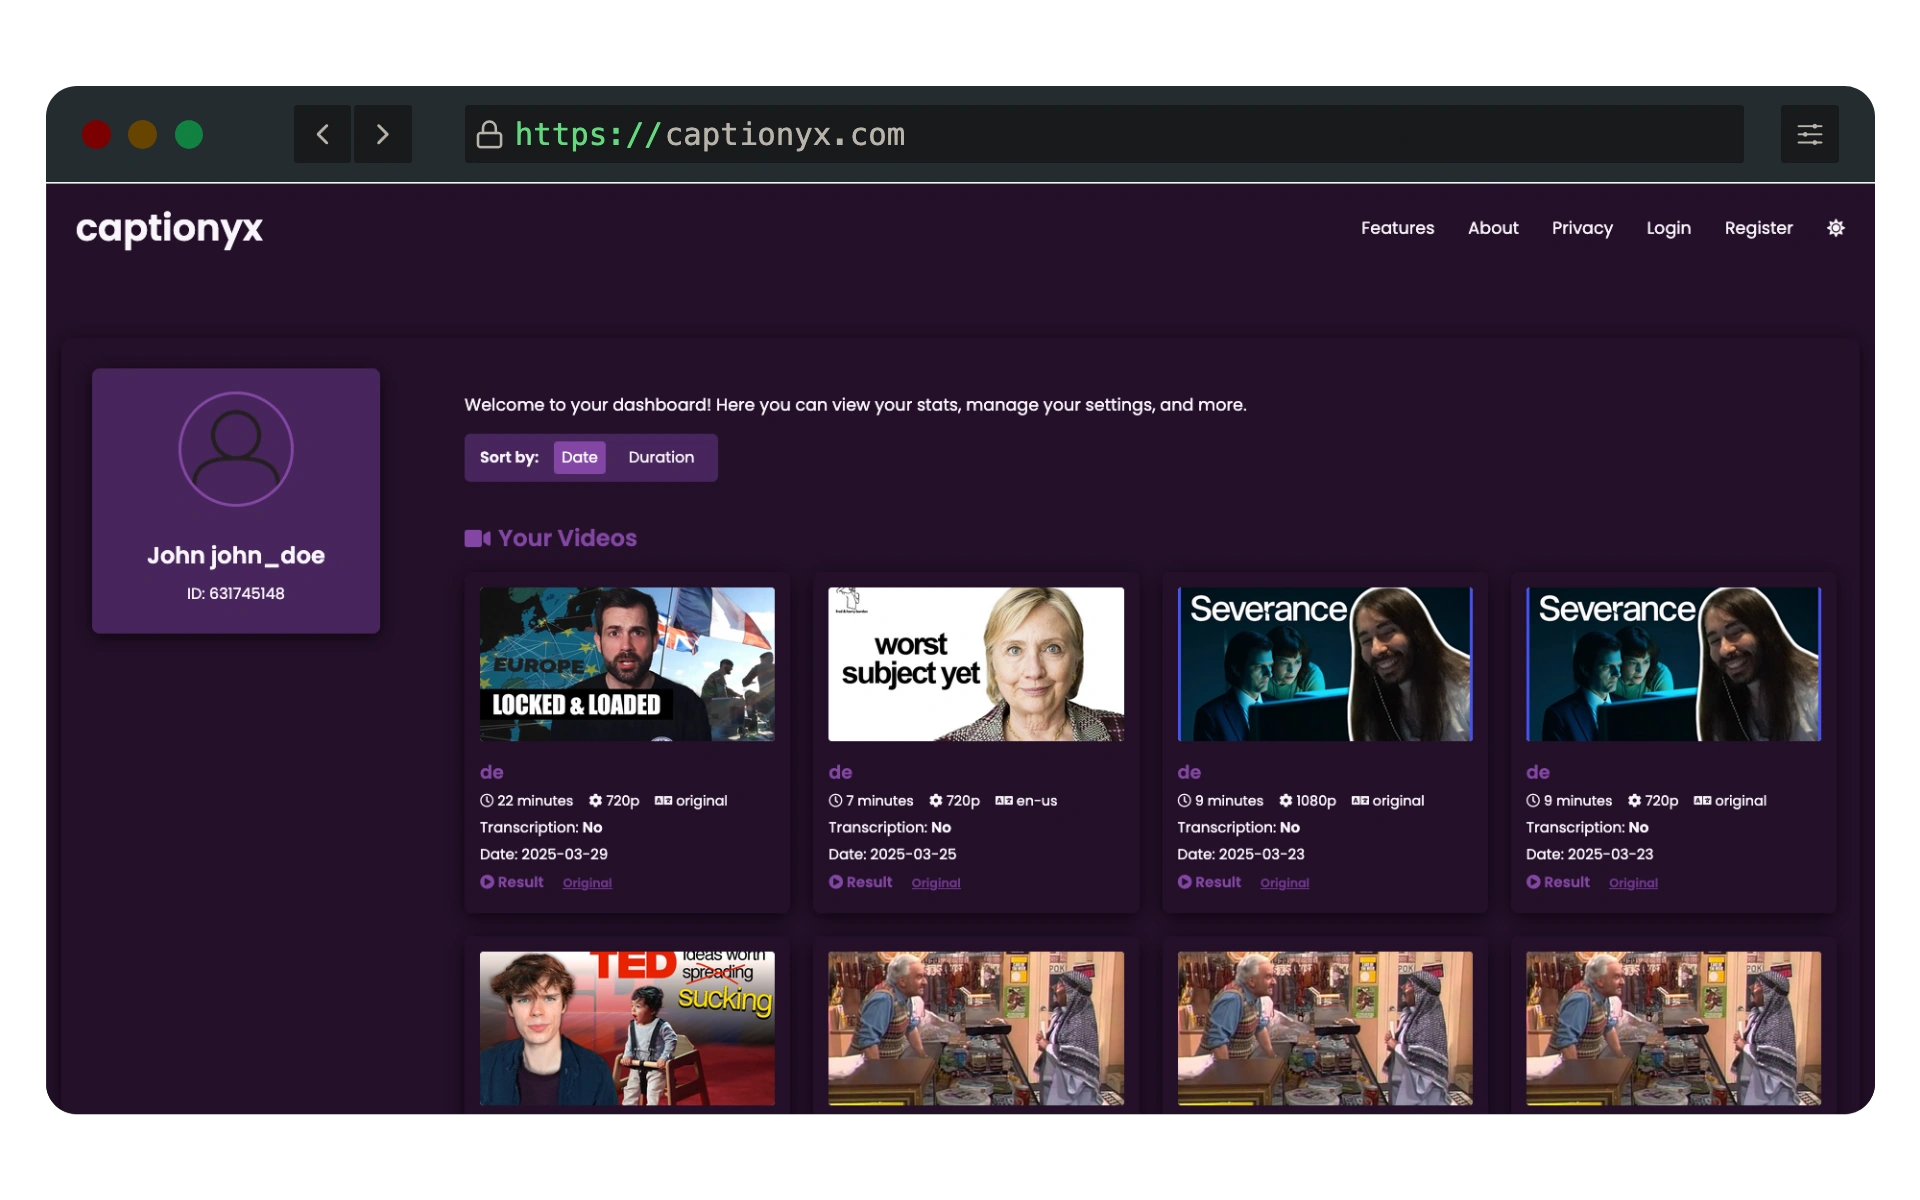
Task: Open the Severance thumbnail on the 1080p card
Action: 1325,664
